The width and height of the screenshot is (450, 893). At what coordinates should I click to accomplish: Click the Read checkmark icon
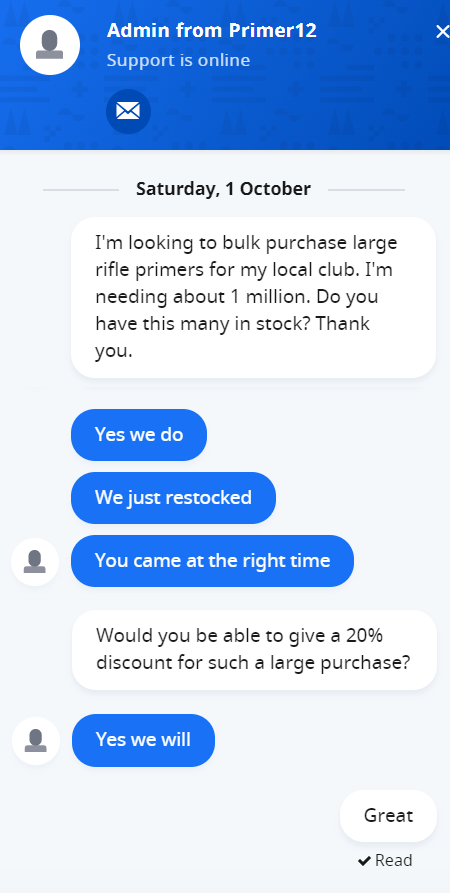[x=364, y=861]
